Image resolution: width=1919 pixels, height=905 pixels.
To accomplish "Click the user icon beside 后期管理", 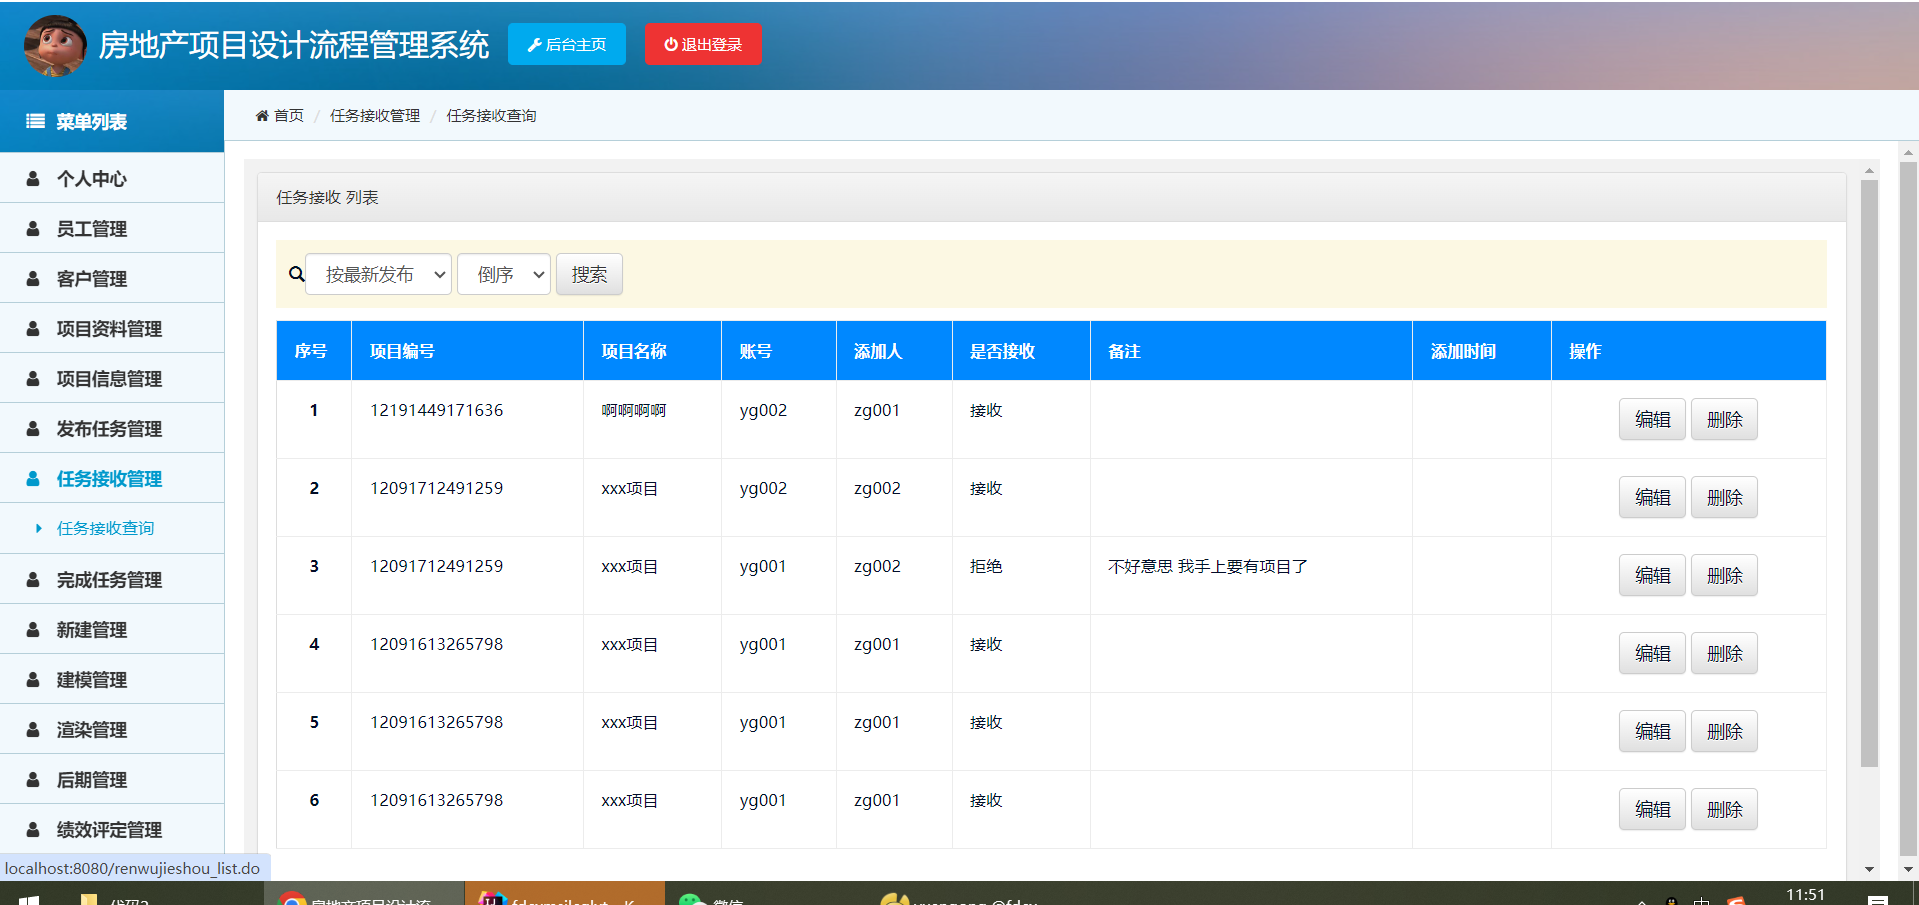I will point(33,779).
